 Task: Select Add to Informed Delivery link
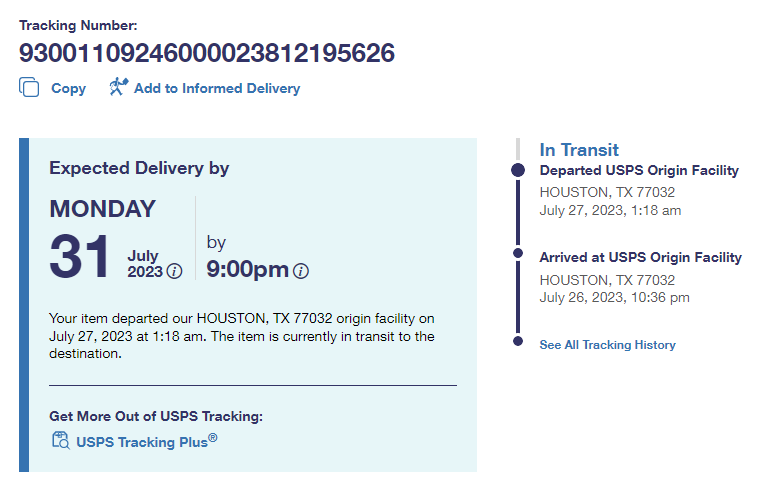click(x=216, y=88)
